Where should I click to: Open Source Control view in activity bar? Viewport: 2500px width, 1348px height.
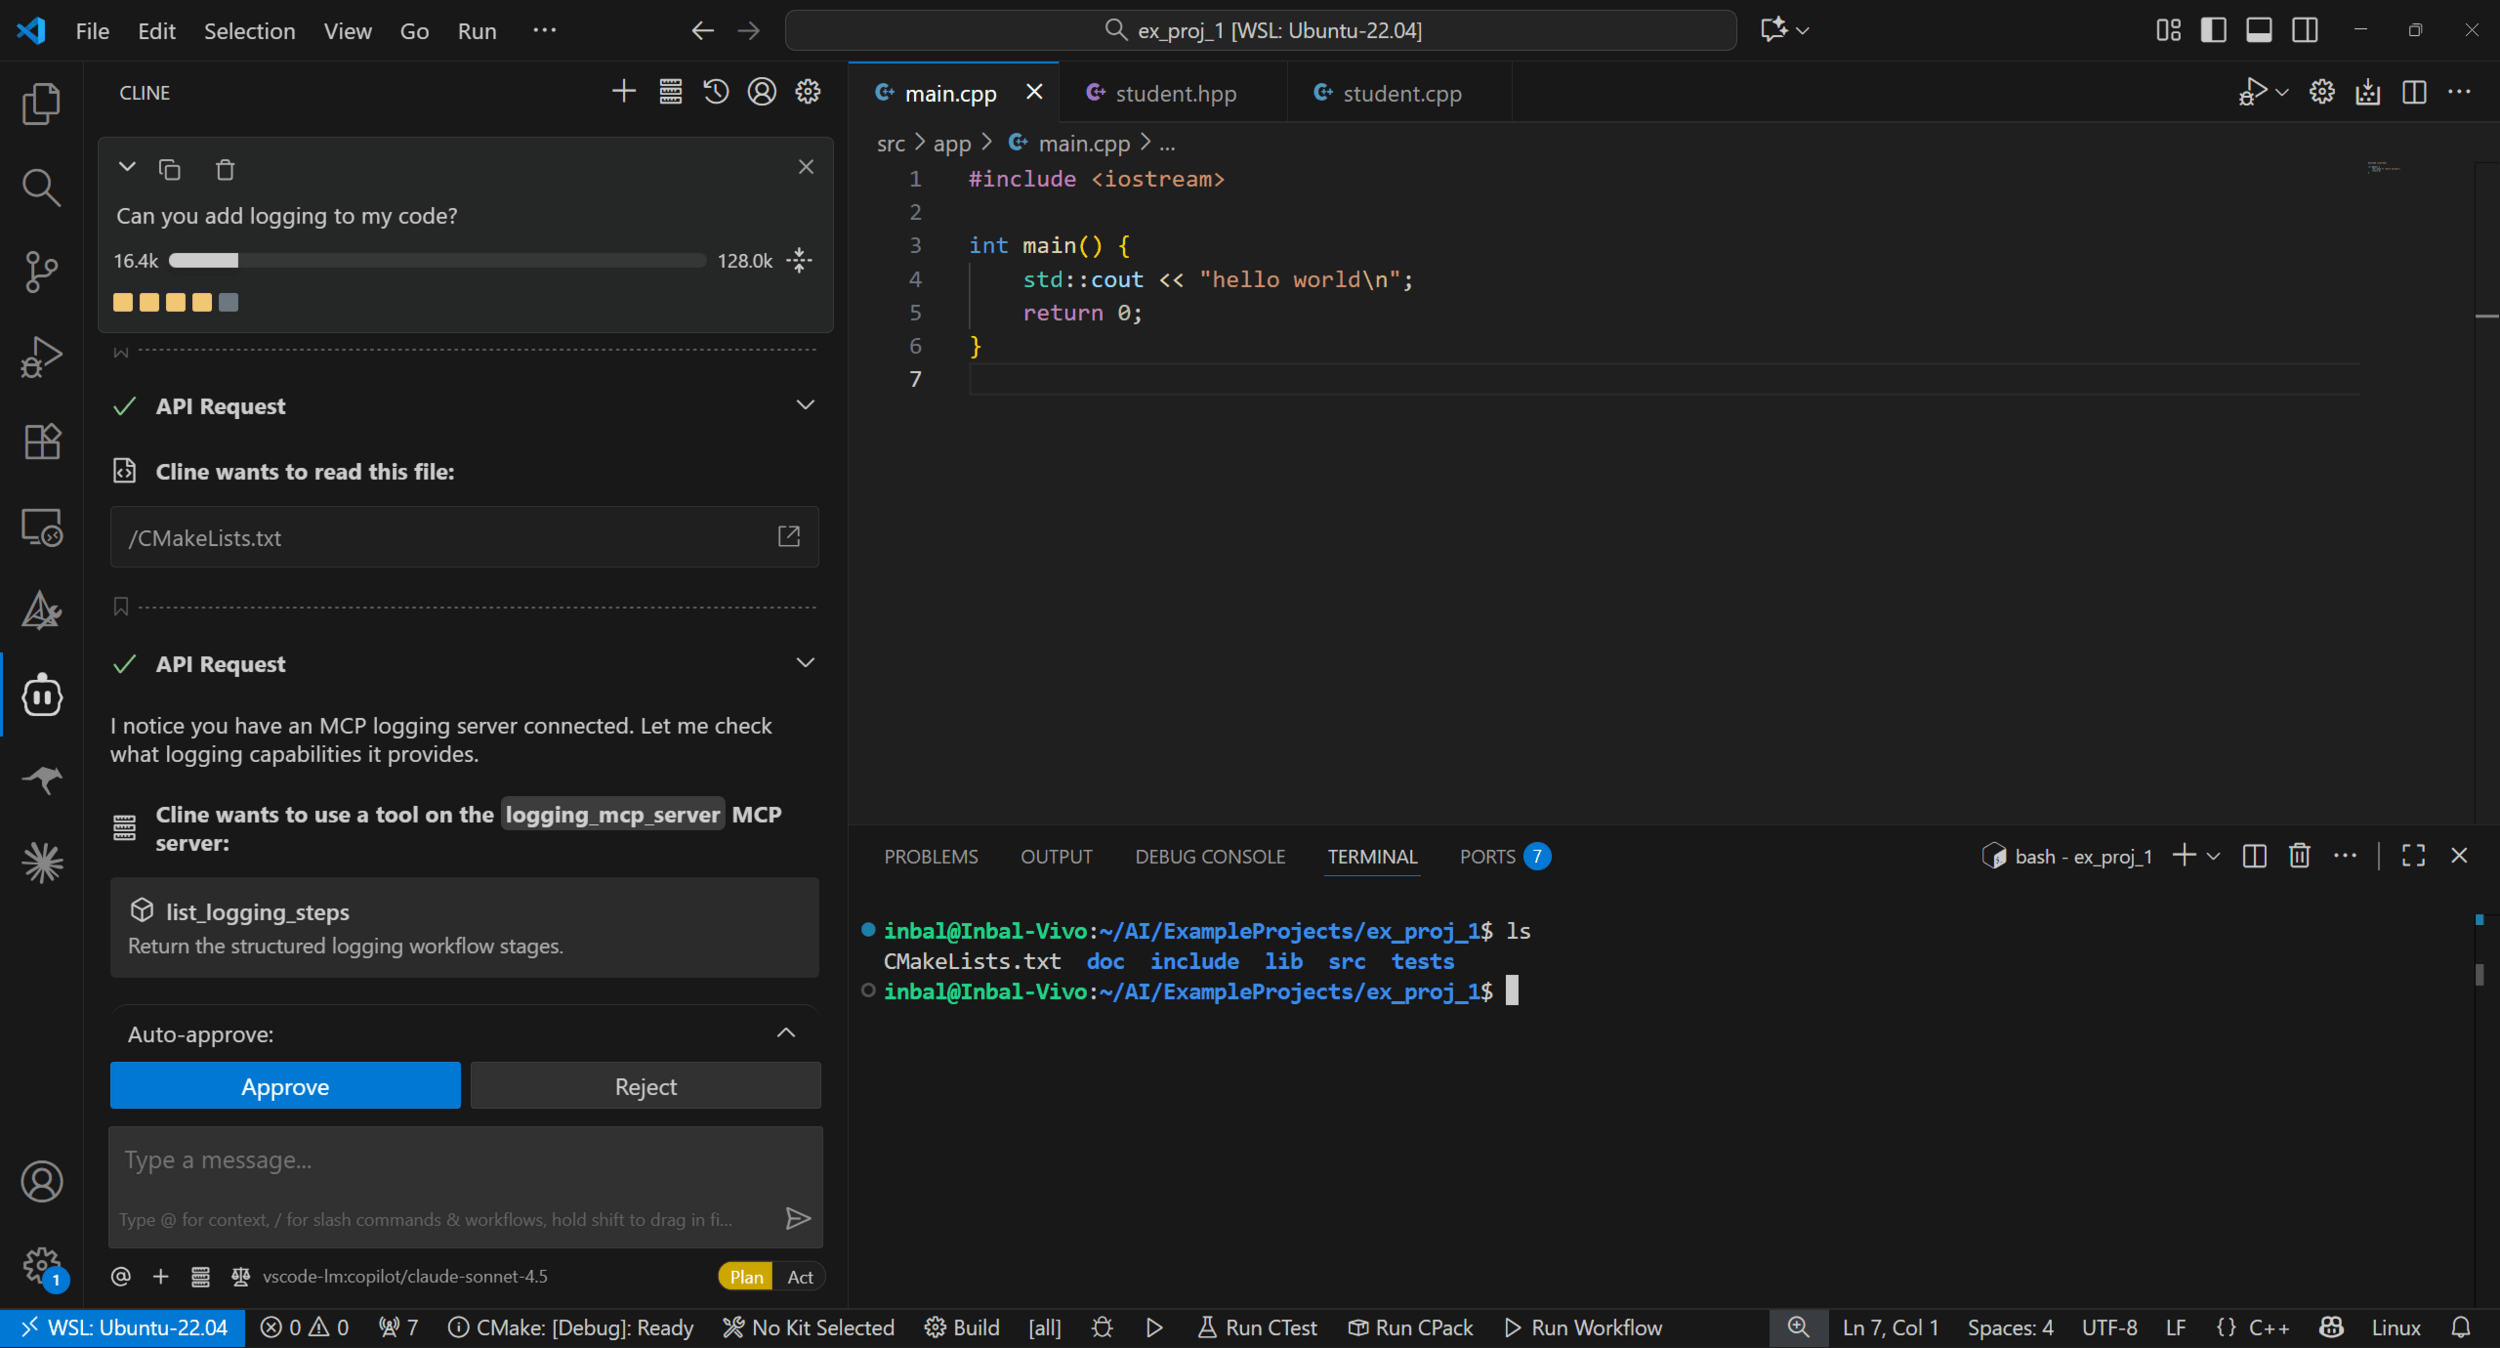point(41,271)
